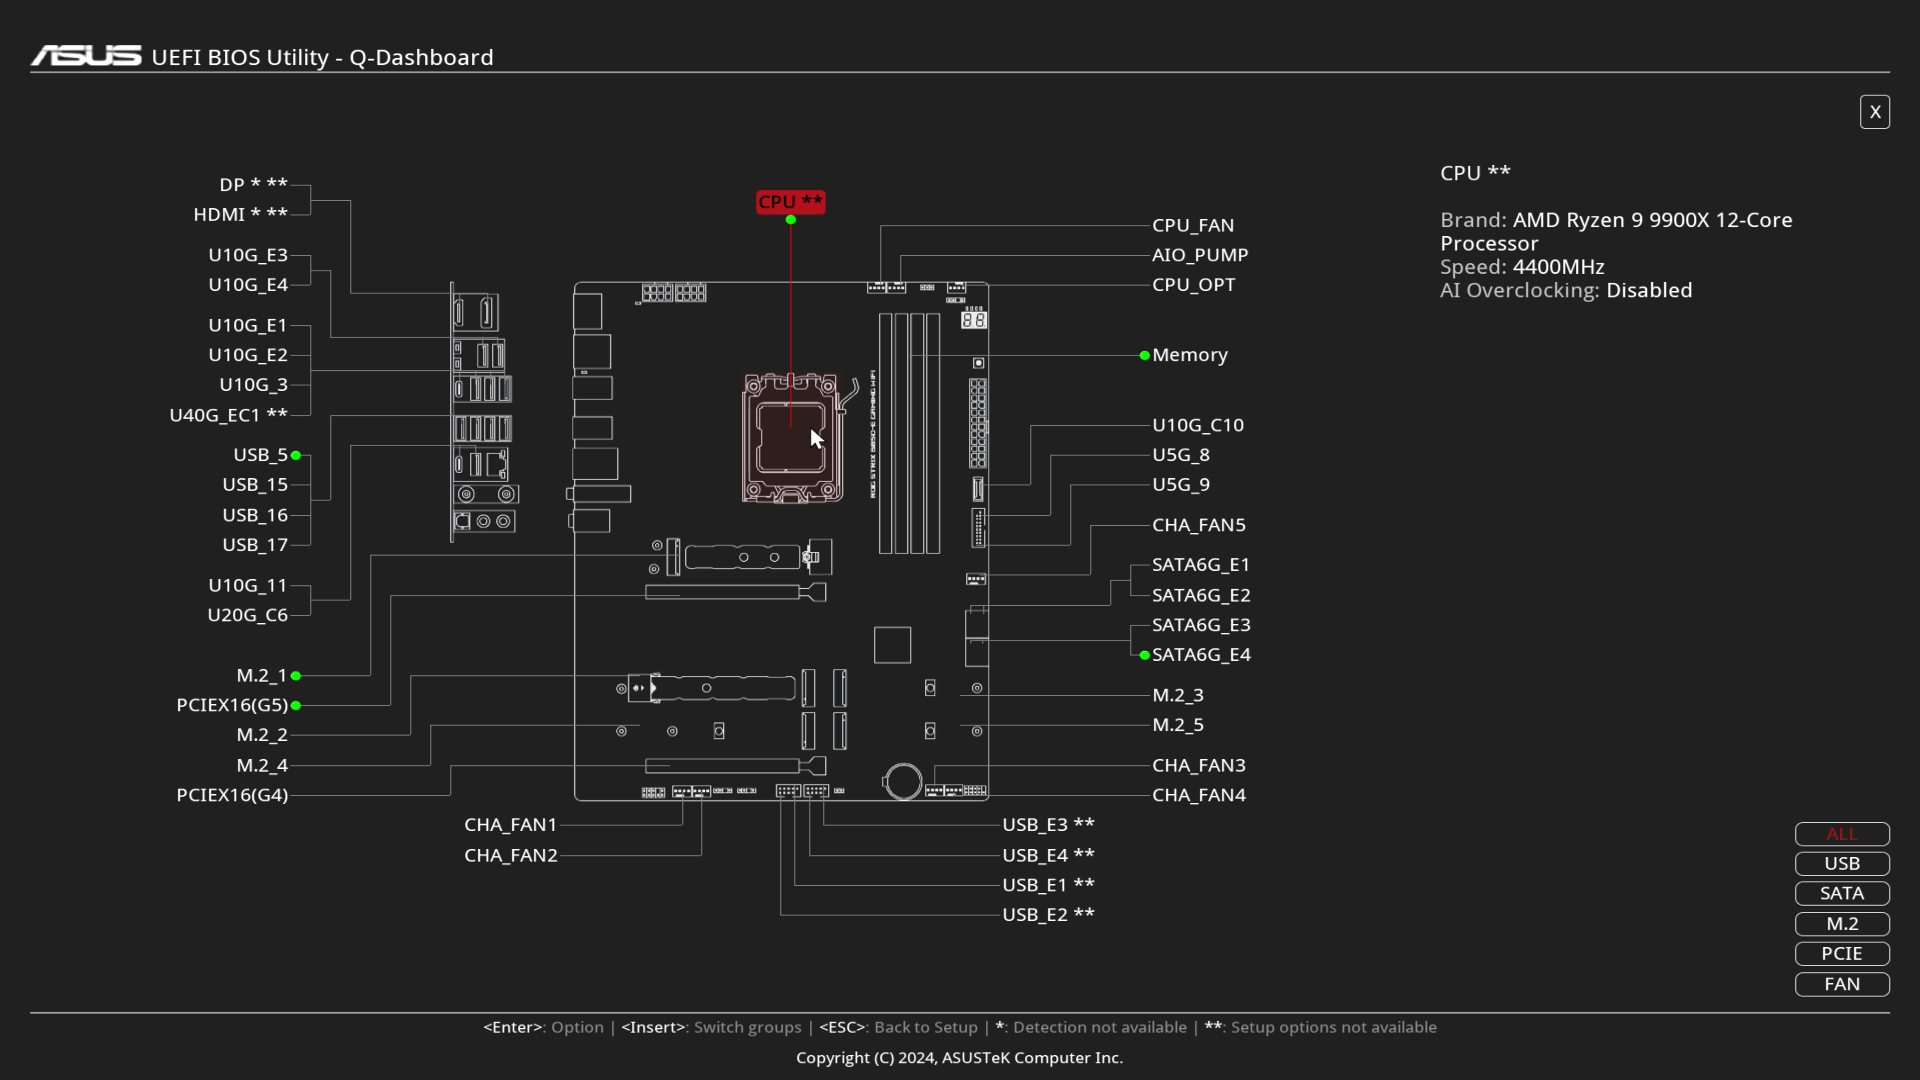Show only FAN headers
Image resolution: width=1920 pixels, height=1080 pixels.
(1841, 984)
